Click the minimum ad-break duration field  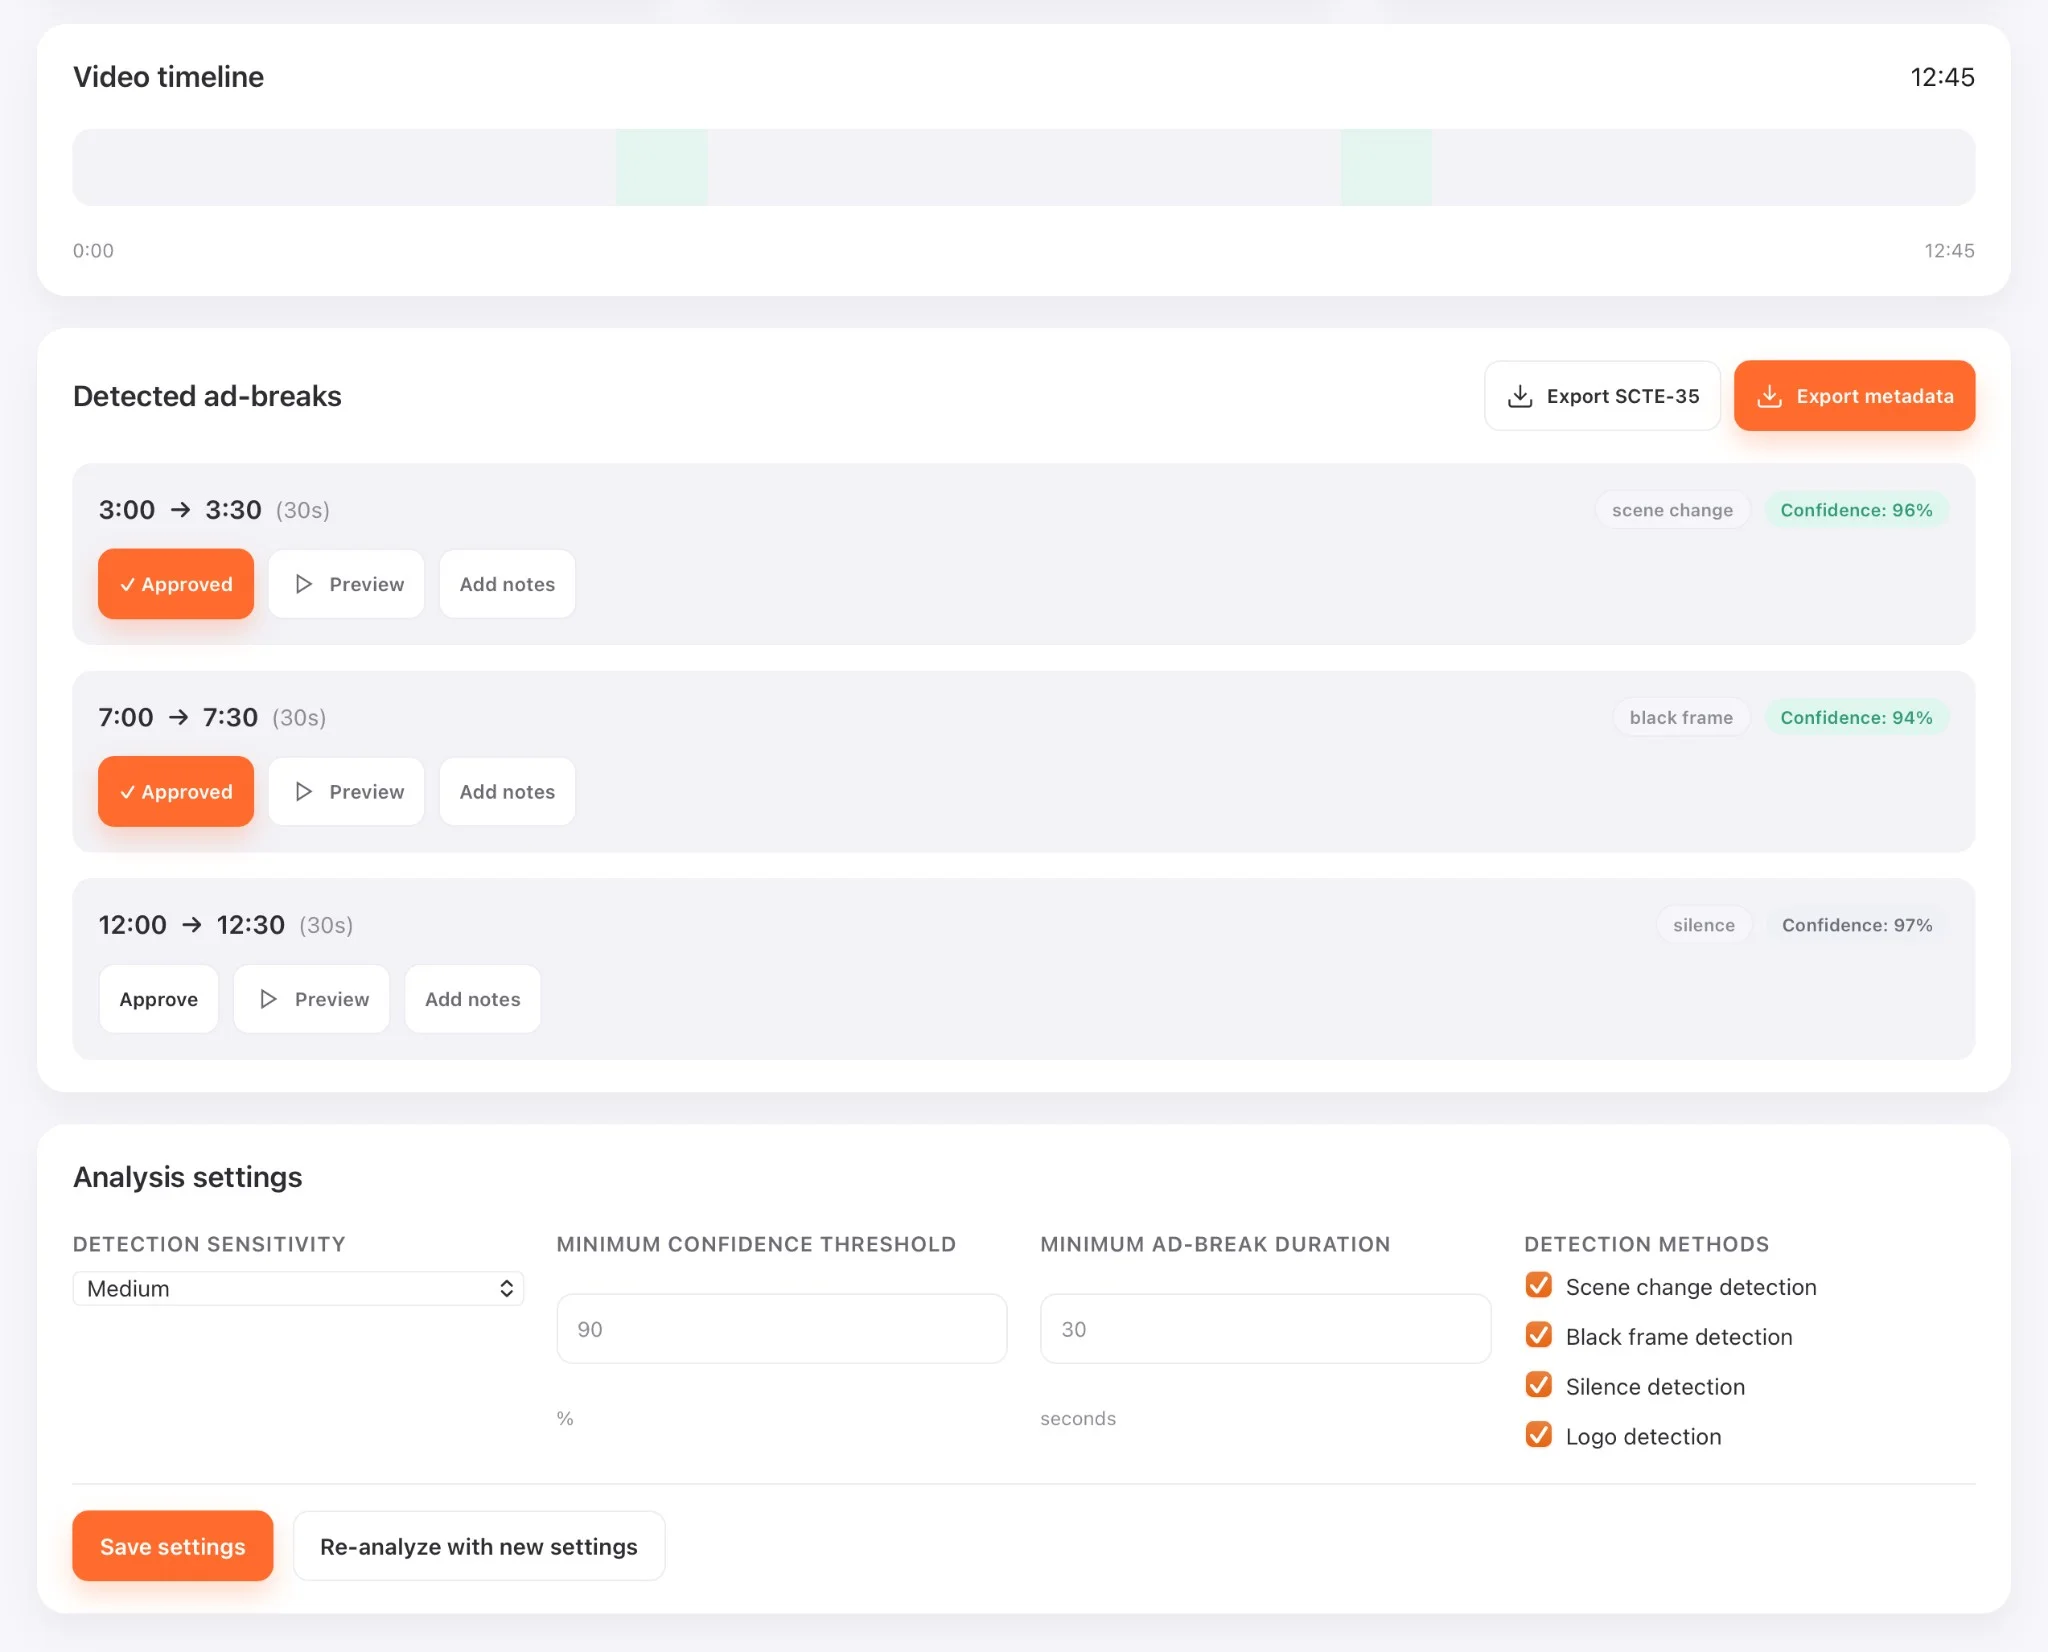1265,1328
